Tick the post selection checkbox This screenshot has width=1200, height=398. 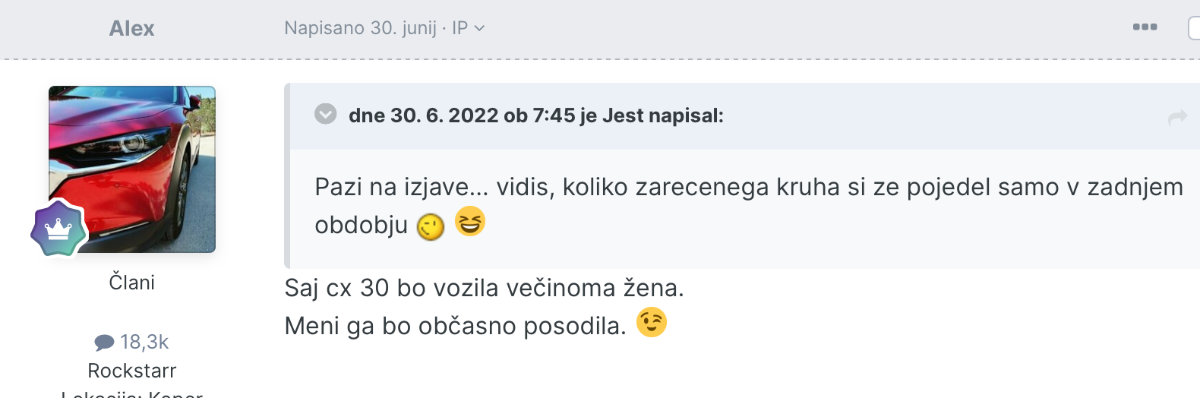(1193, 28)
